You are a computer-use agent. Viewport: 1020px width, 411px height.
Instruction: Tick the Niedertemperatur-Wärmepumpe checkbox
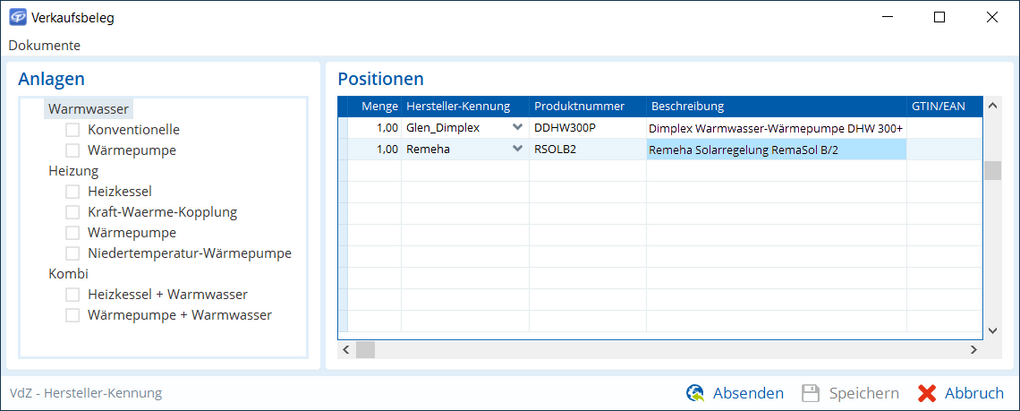(73, 253)
